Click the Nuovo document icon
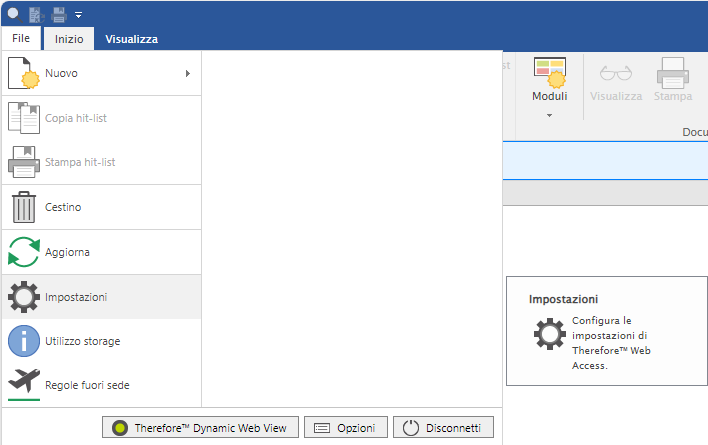708x445 pixels. [x=23, y=74]
